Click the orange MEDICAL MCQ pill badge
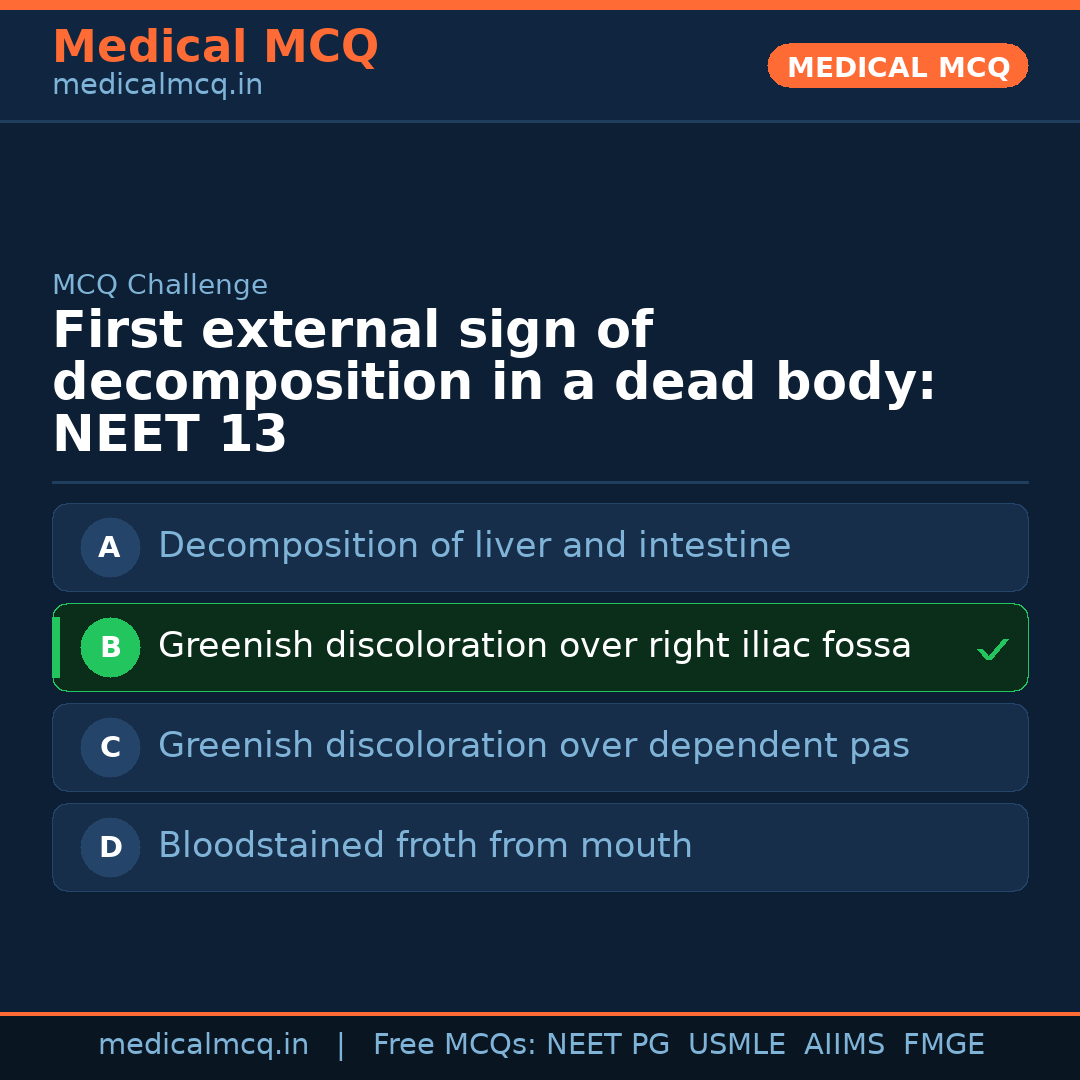Image resolution: width=1080 pixels, height=1080 pixels. [898, 66]
